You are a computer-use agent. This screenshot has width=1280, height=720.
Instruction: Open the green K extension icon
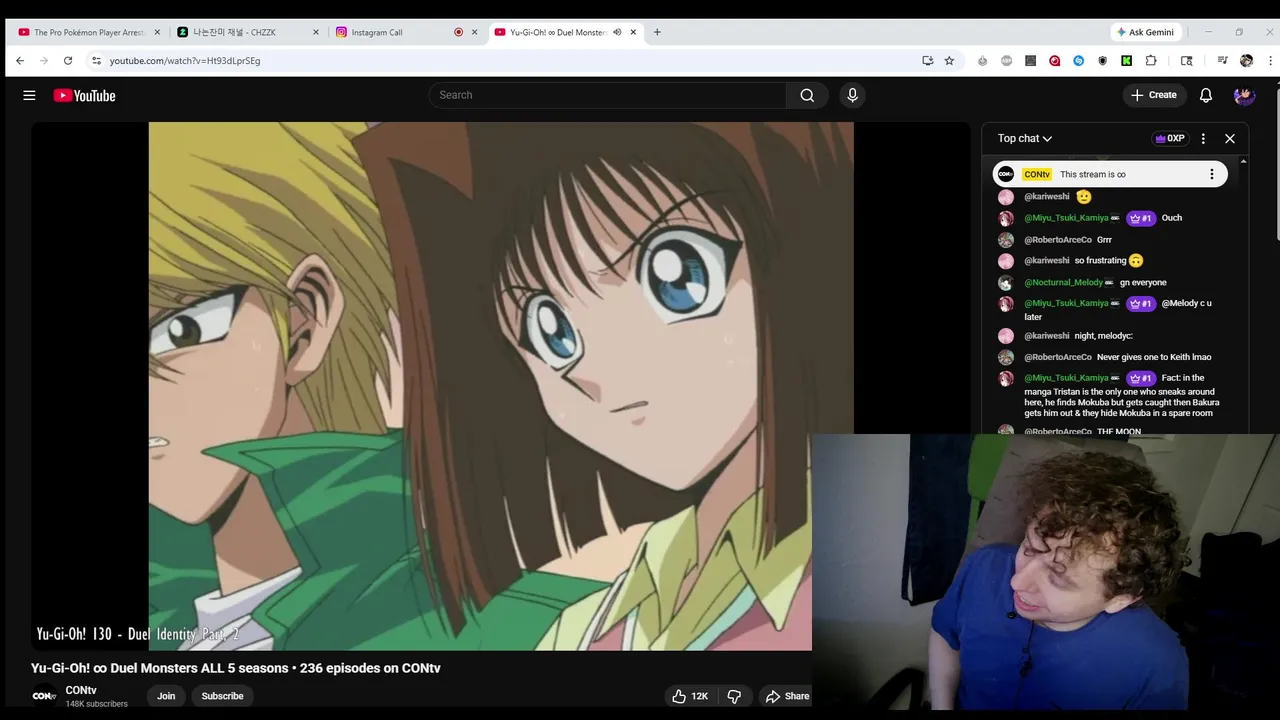[1126, 61]
